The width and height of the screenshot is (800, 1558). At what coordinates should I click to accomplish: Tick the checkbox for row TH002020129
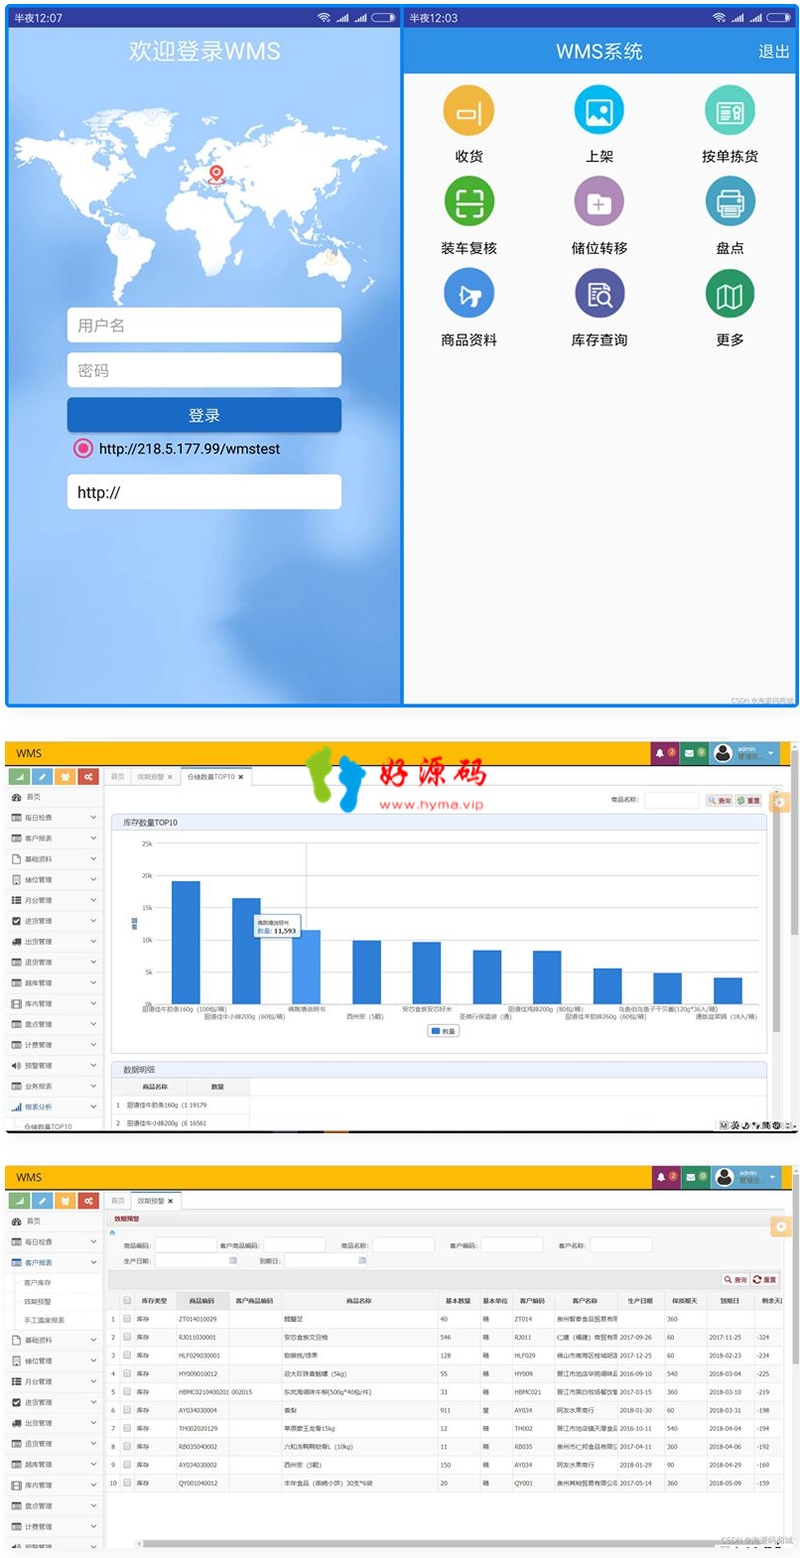point(127,1428)
